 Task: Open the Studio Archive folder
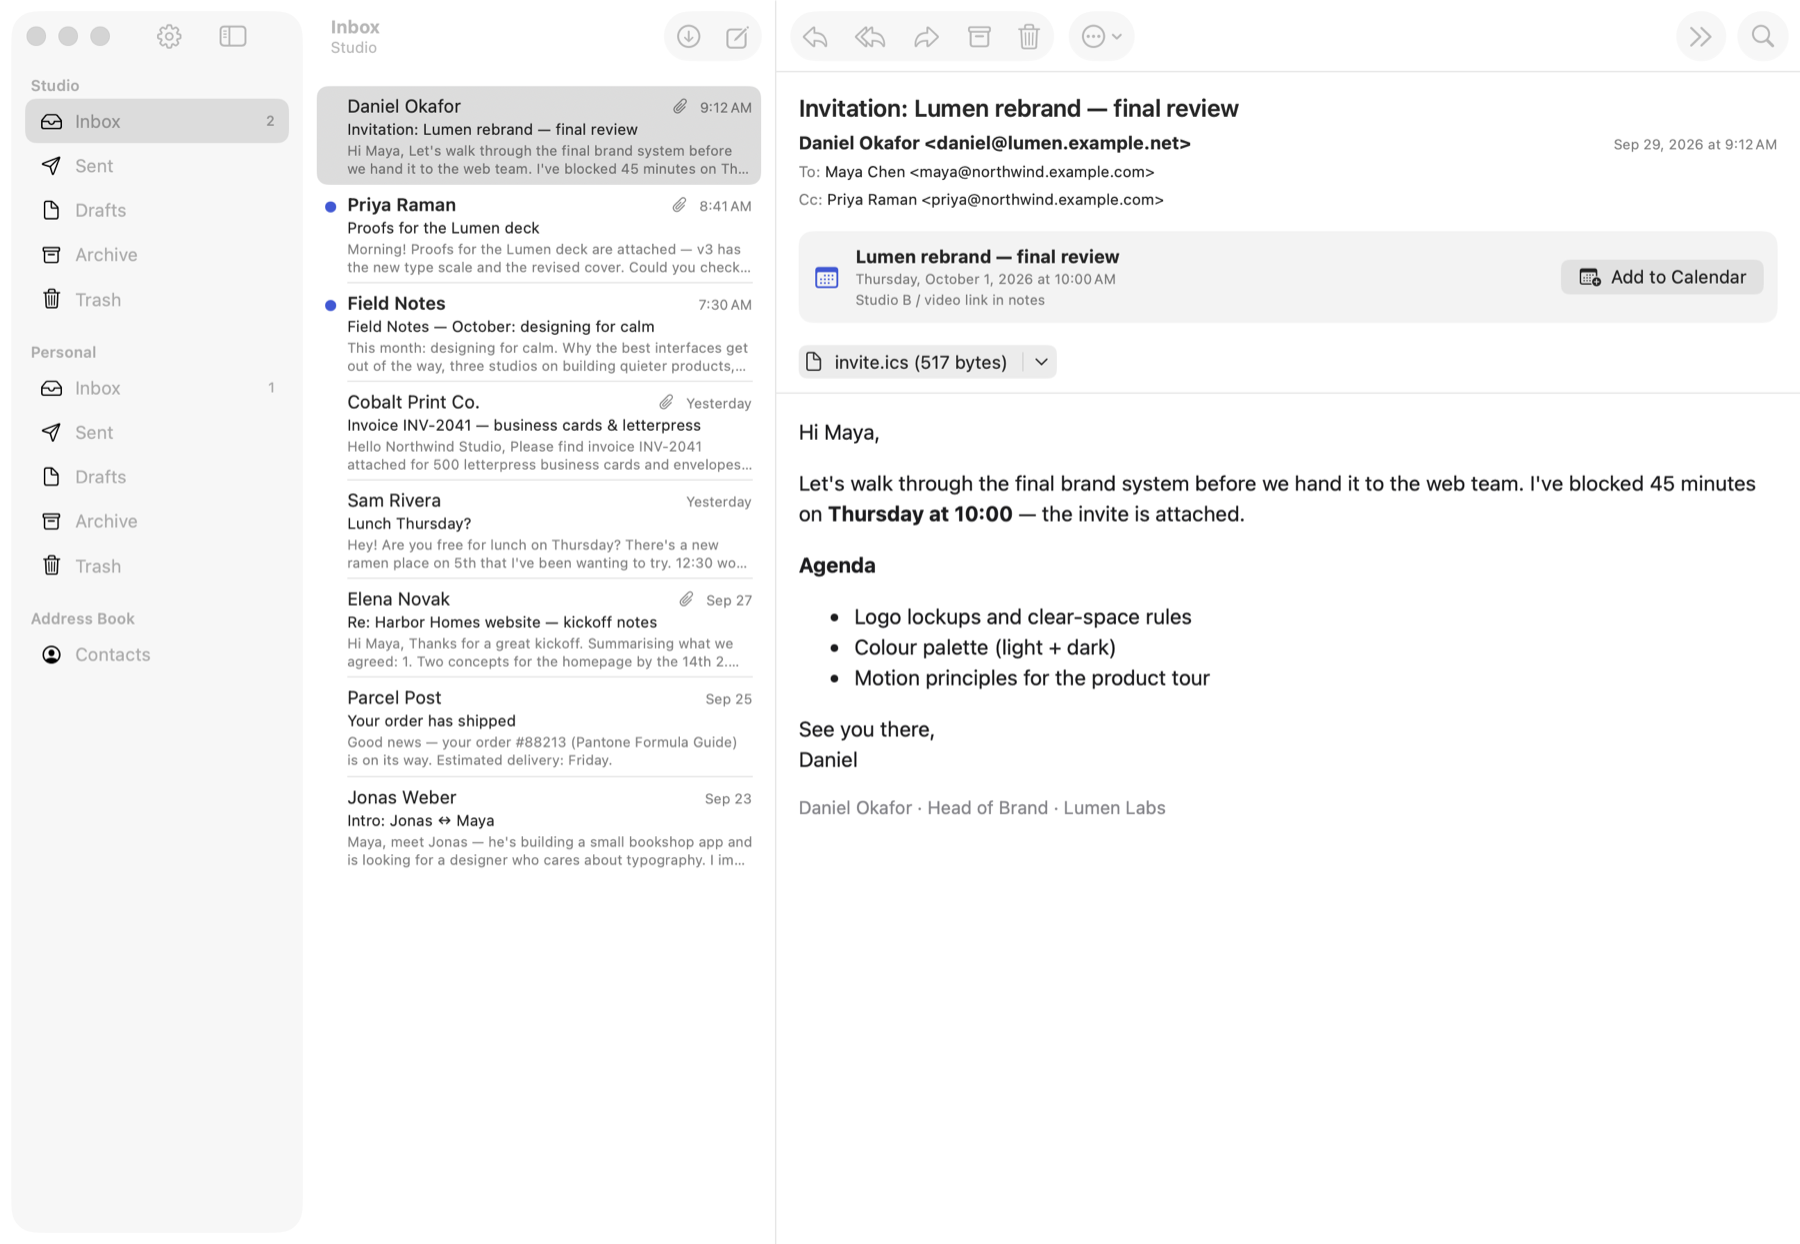click(157, 255)
